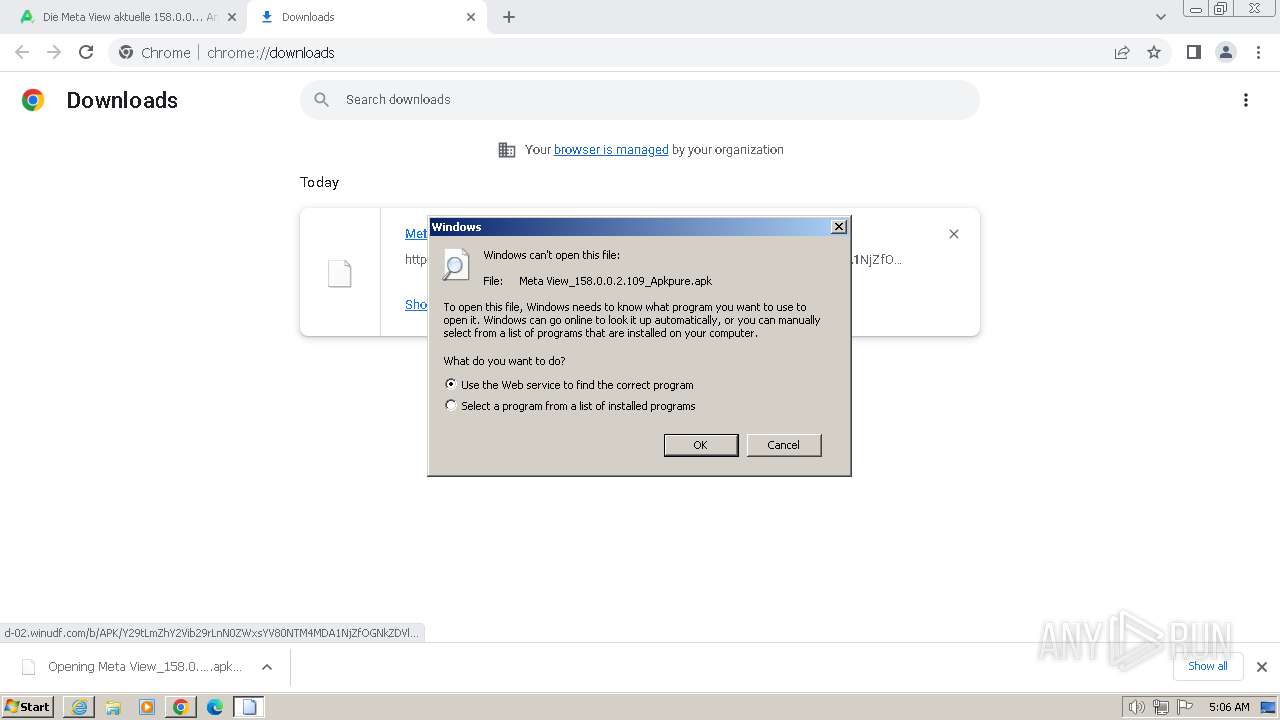Open the Downloads page more actions menu
The image size is (1280, 720).
tap(1245, 100)
